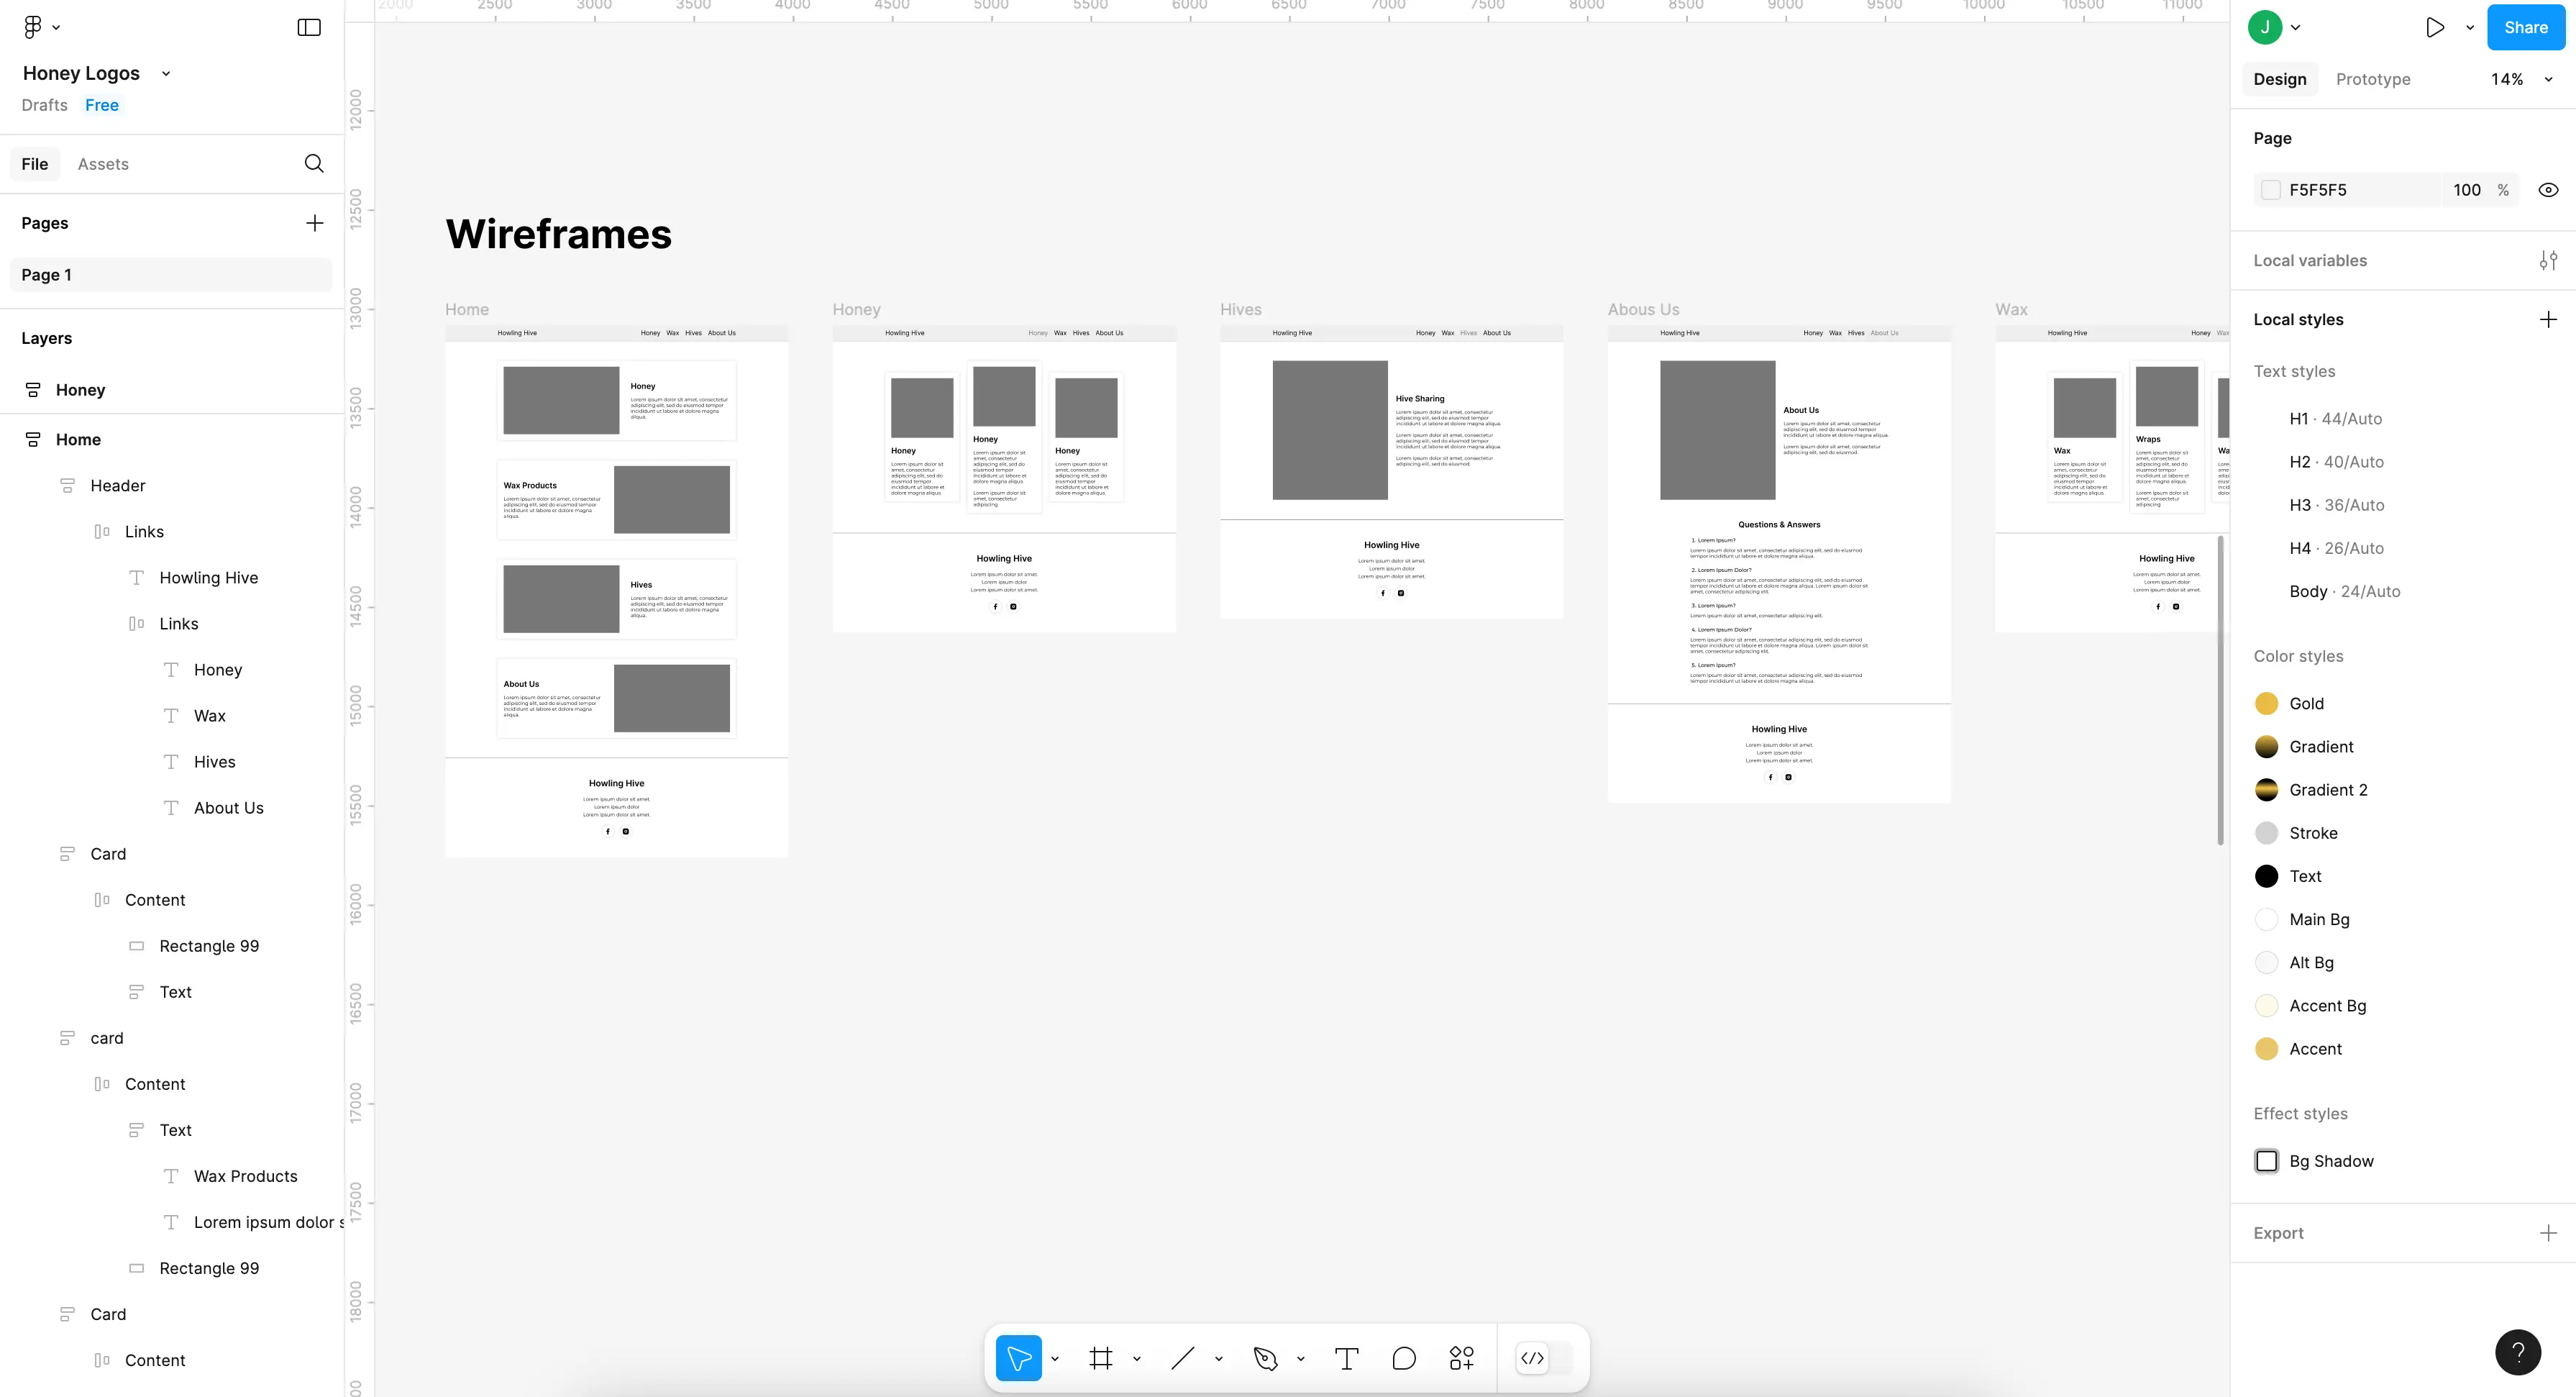This screenshot has height=1397, width=2576.
Task: Open Frame tool options chevron
Action: 1137,1359
